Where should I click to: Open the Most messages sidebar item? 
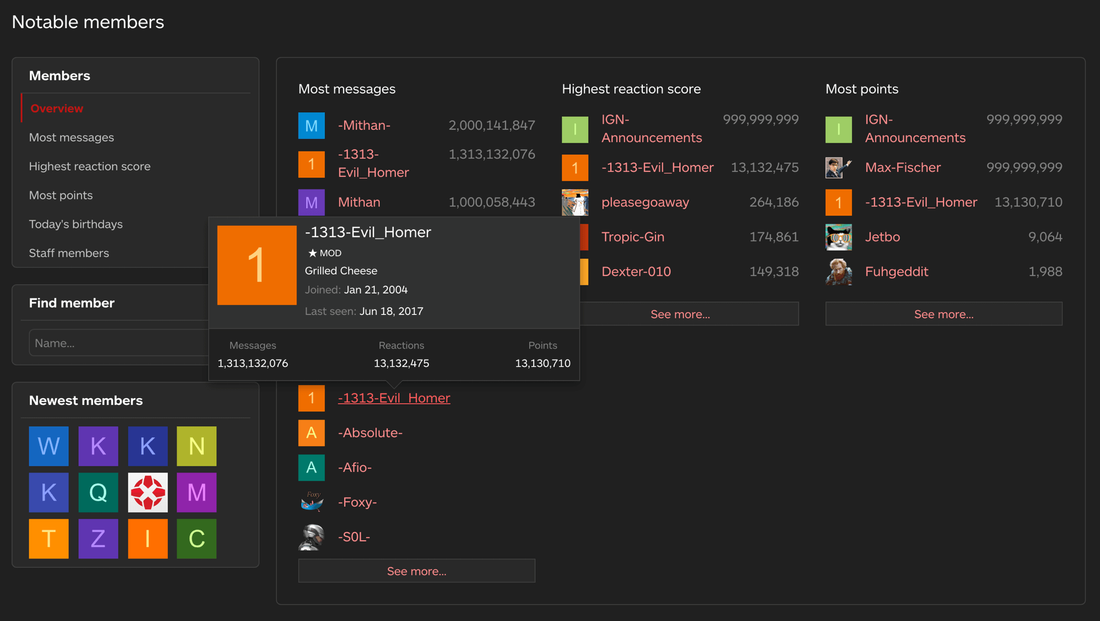coord(71,138)
